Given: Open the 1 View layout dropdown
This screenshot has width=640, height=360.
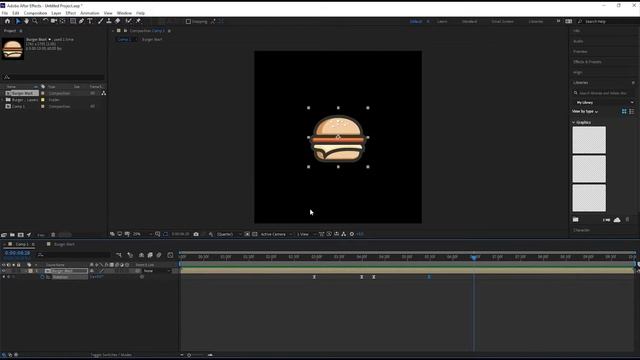Looking at the screenshot, I should 306,234.
